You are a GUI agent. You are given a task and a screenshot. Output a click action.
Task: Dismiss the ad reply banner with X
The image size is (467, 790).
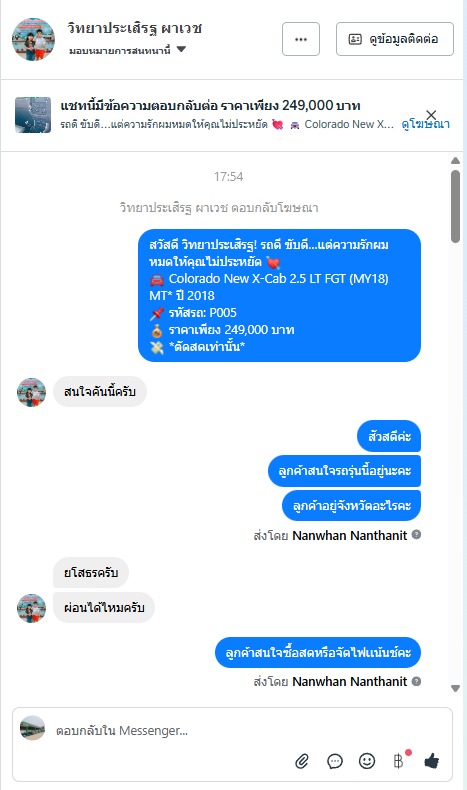[x=431, y=115]
